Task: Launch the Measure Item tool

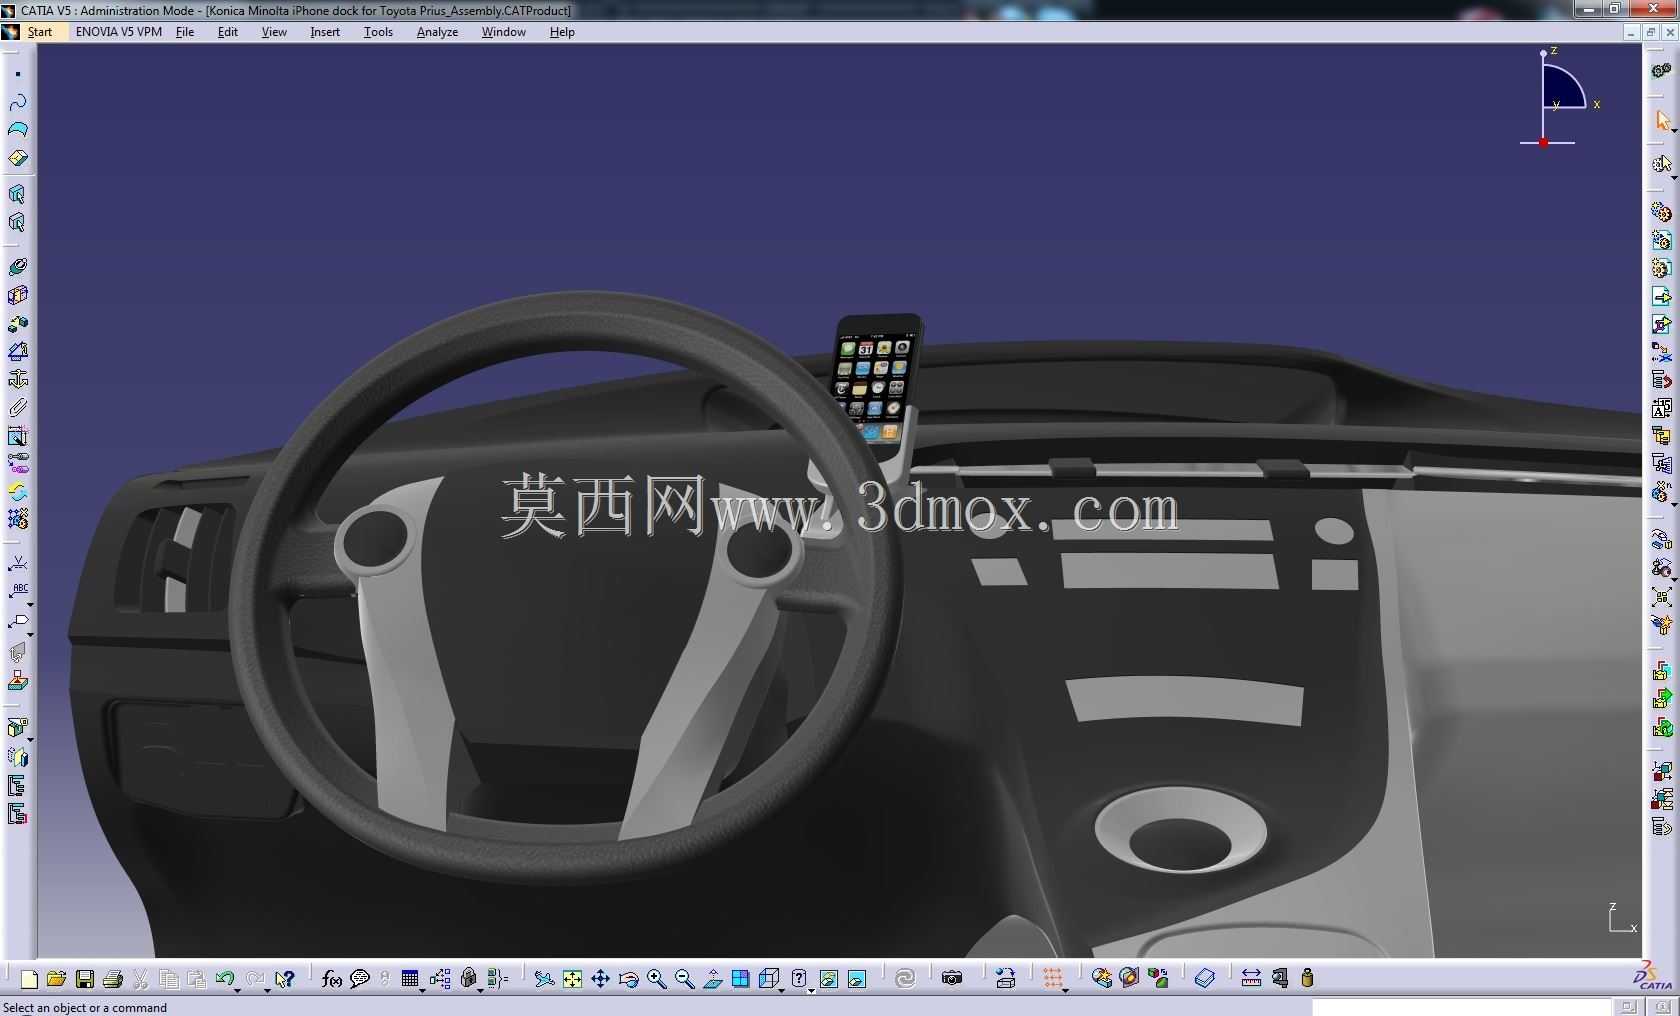Action: pyautogui.click(x=1279, y=979)
